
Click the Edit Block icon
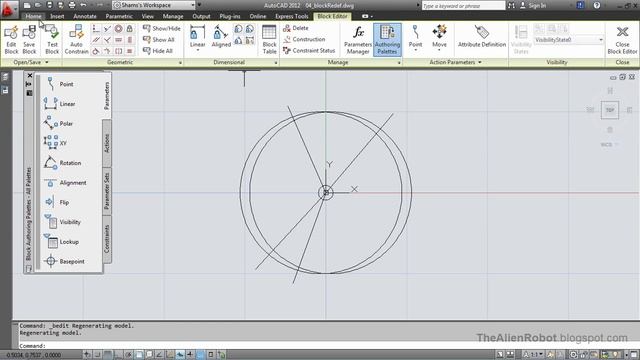coord(11,39)
